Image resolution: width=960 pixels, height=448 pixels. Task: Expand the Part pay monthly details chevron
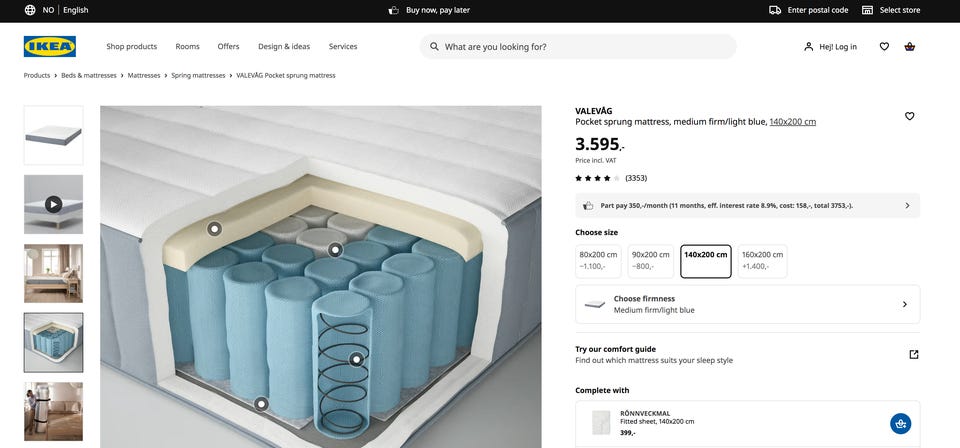pos(907,206)
